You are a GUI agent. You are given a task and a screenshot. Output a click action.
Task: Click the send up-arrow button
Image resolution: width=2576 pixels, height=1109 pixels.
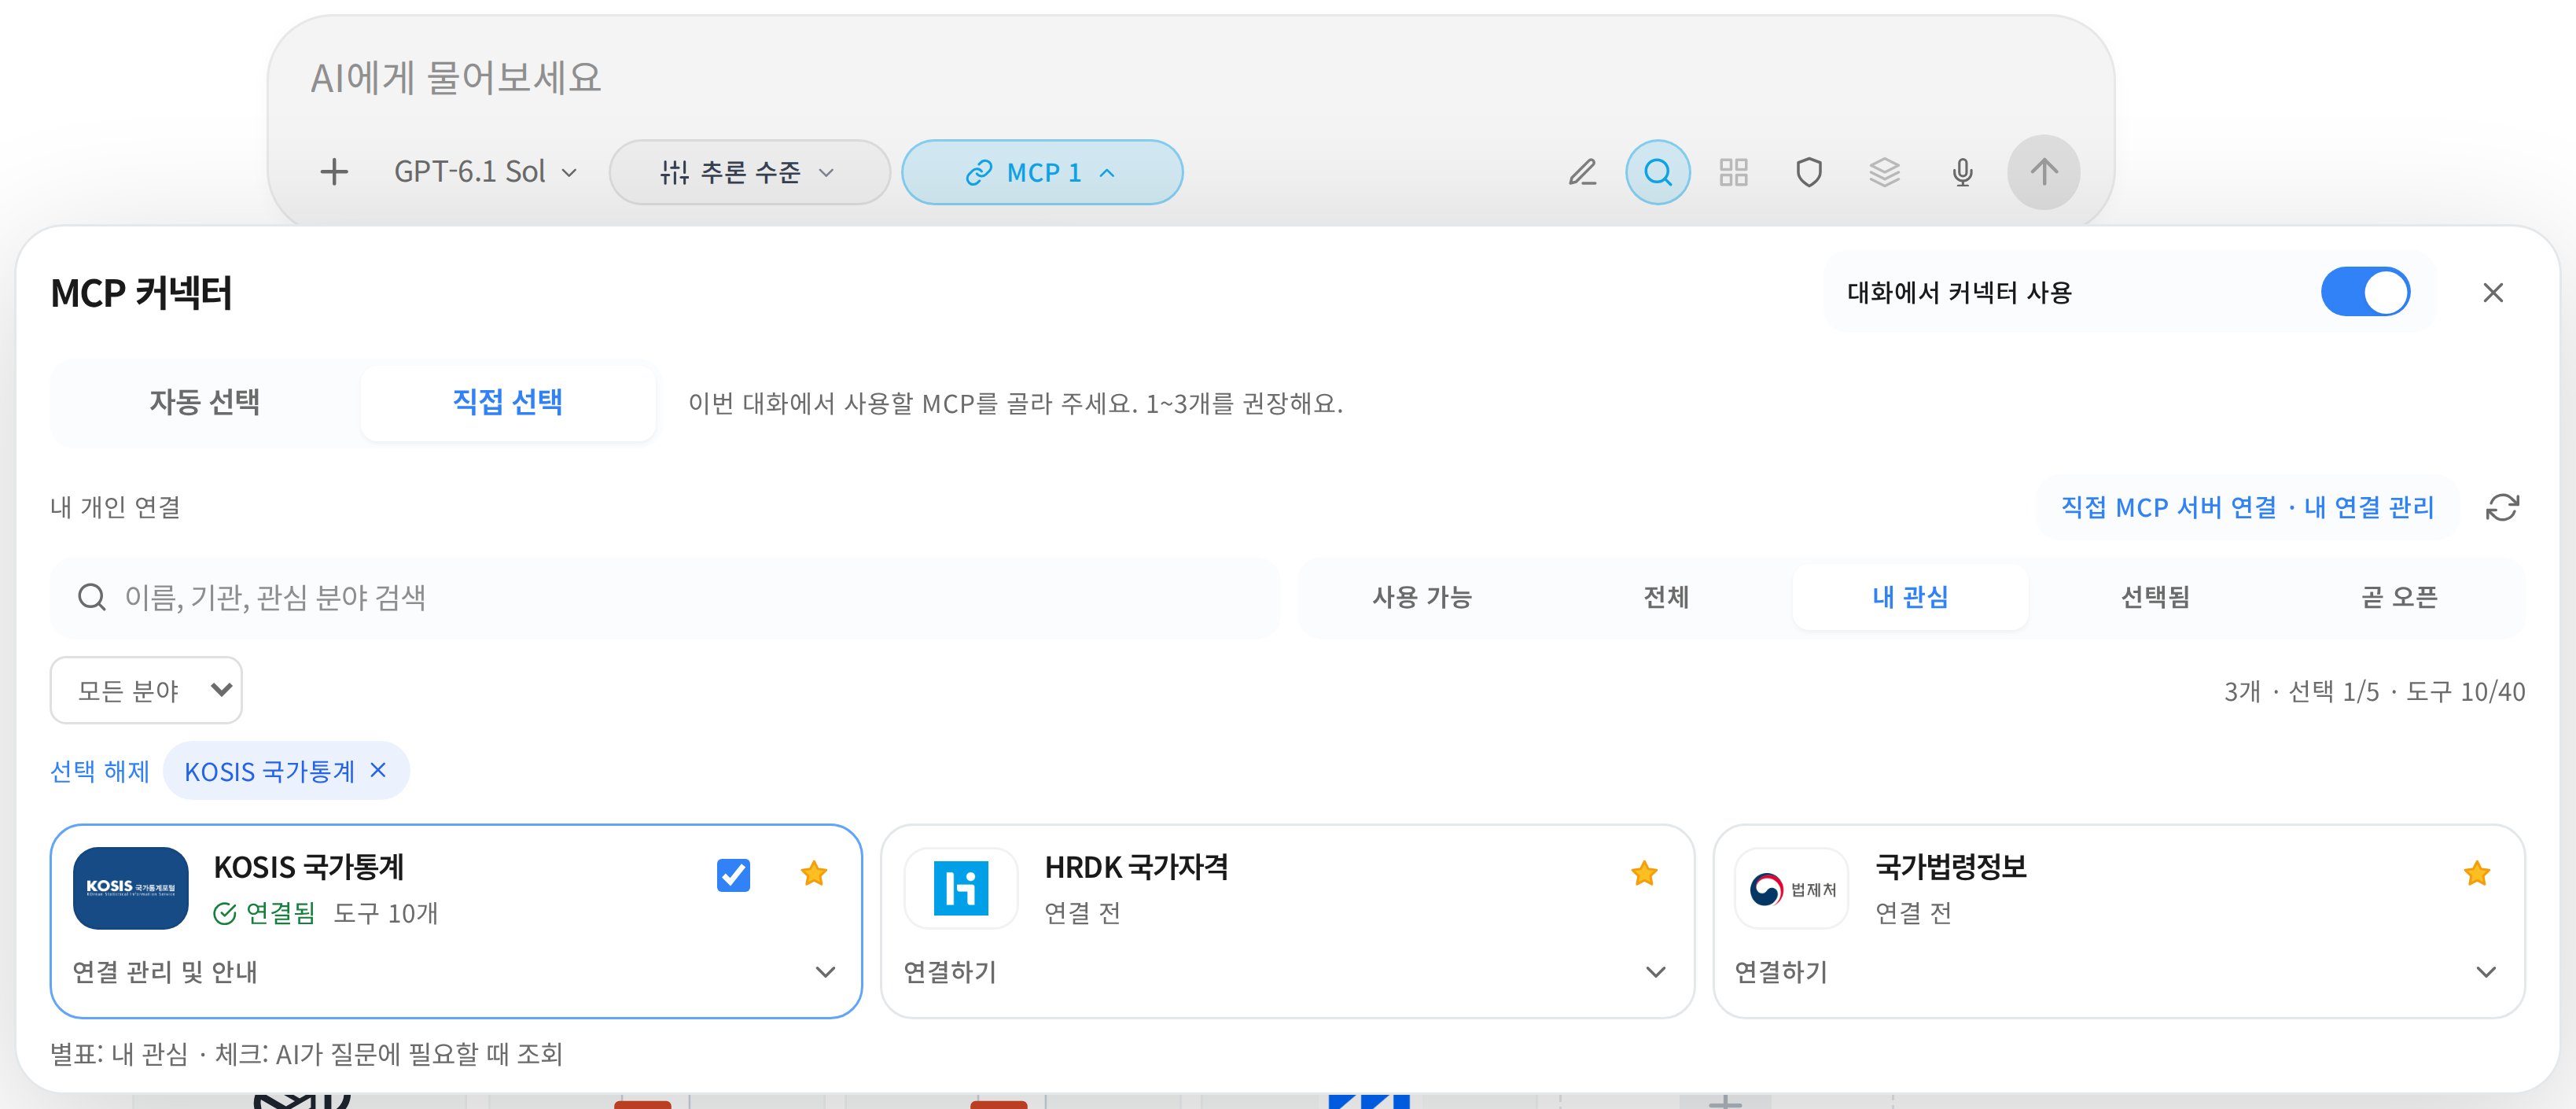[x=2044, y=172]
